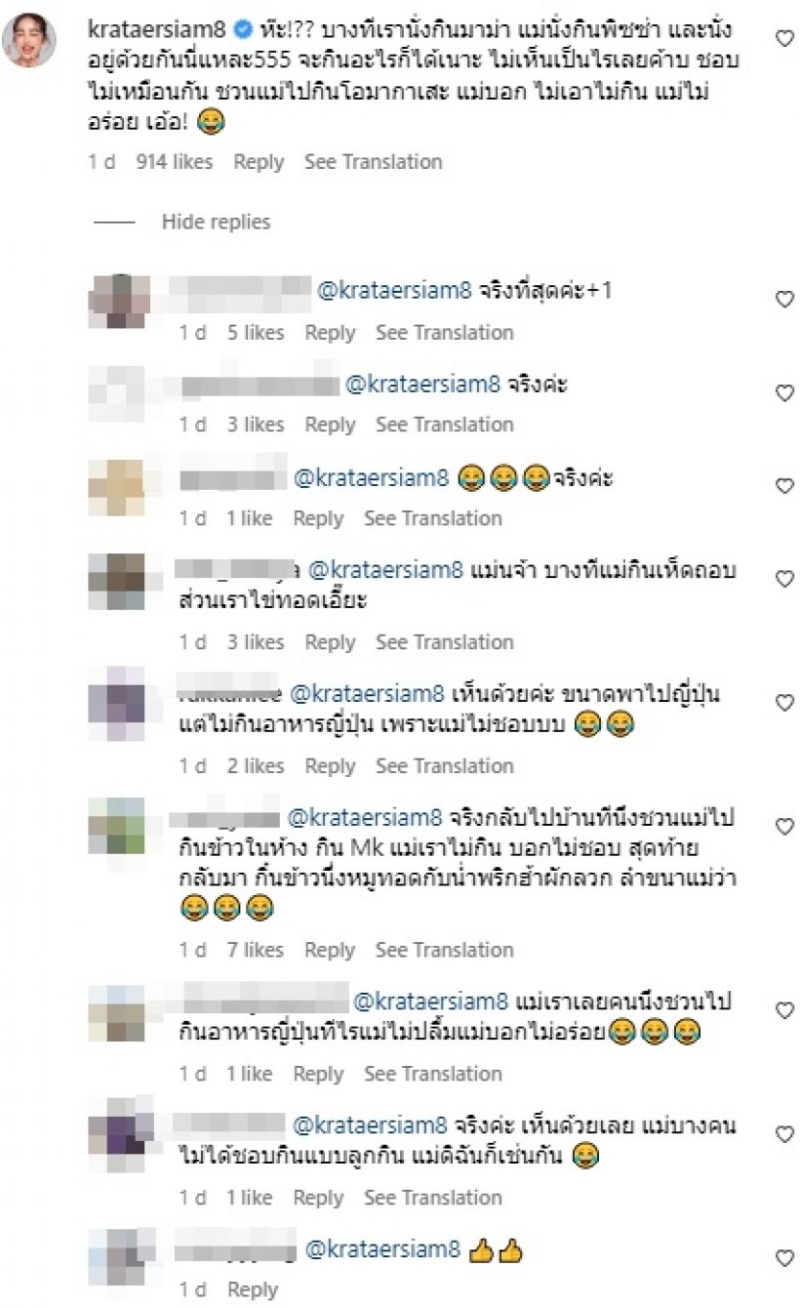Reply to the thumbs-up emoji comment
This screenshot has height=1308, width=800.
(x=253, y=1290)
